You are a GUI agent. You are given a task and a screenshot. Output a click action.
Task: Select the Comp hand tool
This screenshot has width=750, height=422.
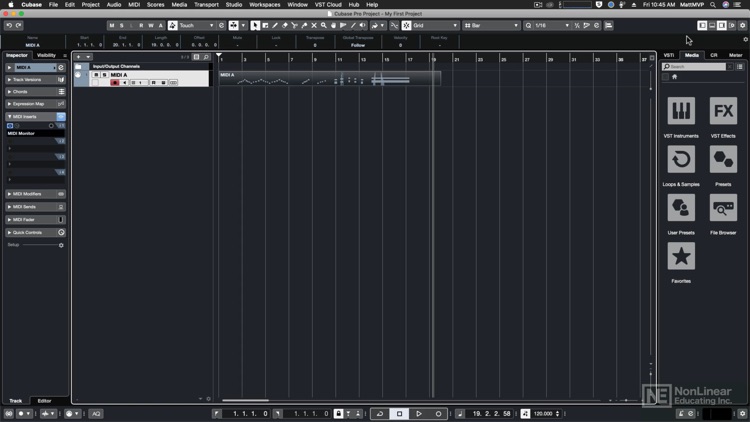pos(333,25)
